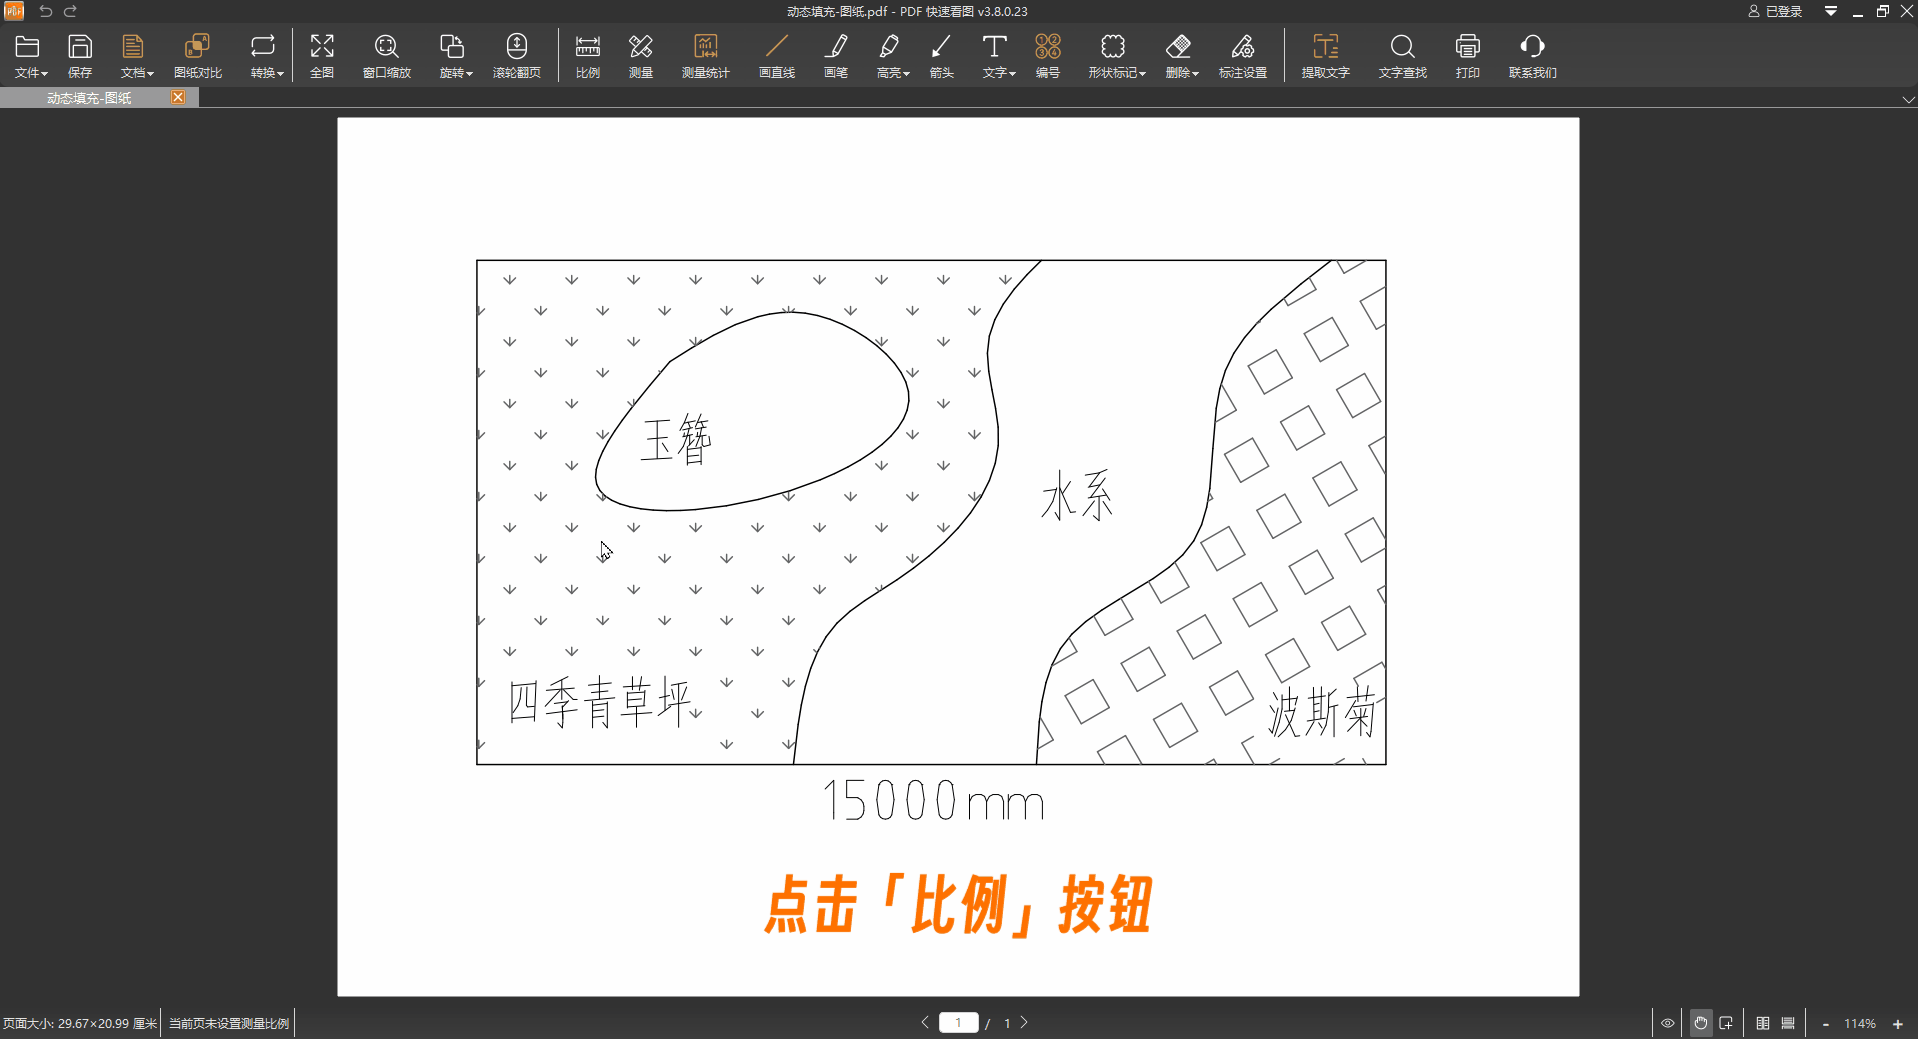Open 测量统计 measurement statistics
The image size is (1918, 1039).
pyautogui.click(x=706, y=56)
